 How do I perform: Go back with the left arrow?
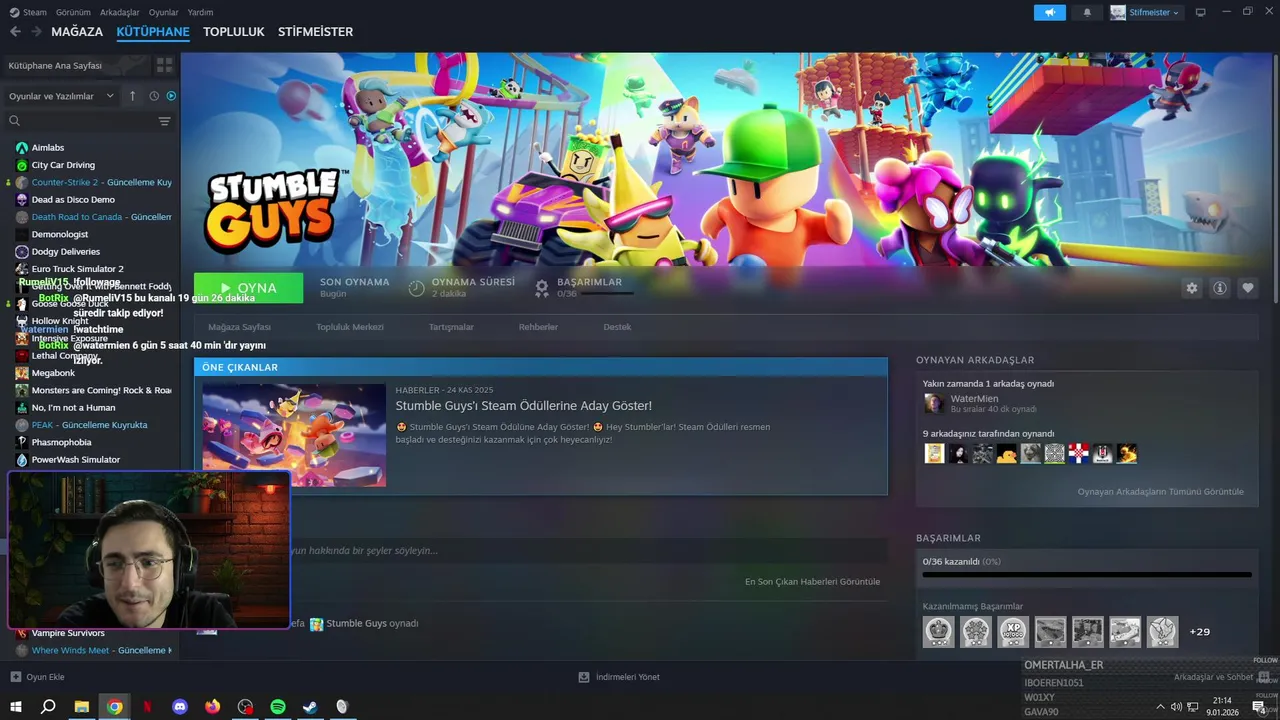(15, 32)
